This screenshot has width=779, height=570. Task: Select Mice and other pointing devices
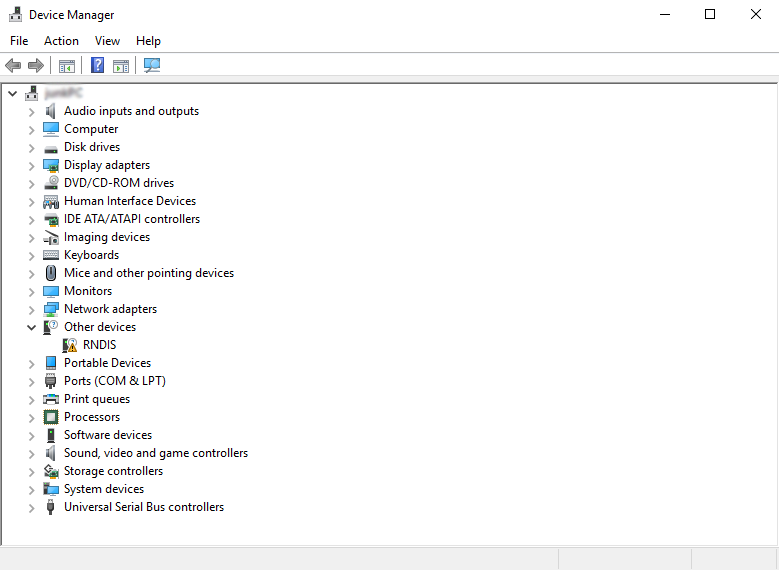pyautogui.click(x=148, y=273)
